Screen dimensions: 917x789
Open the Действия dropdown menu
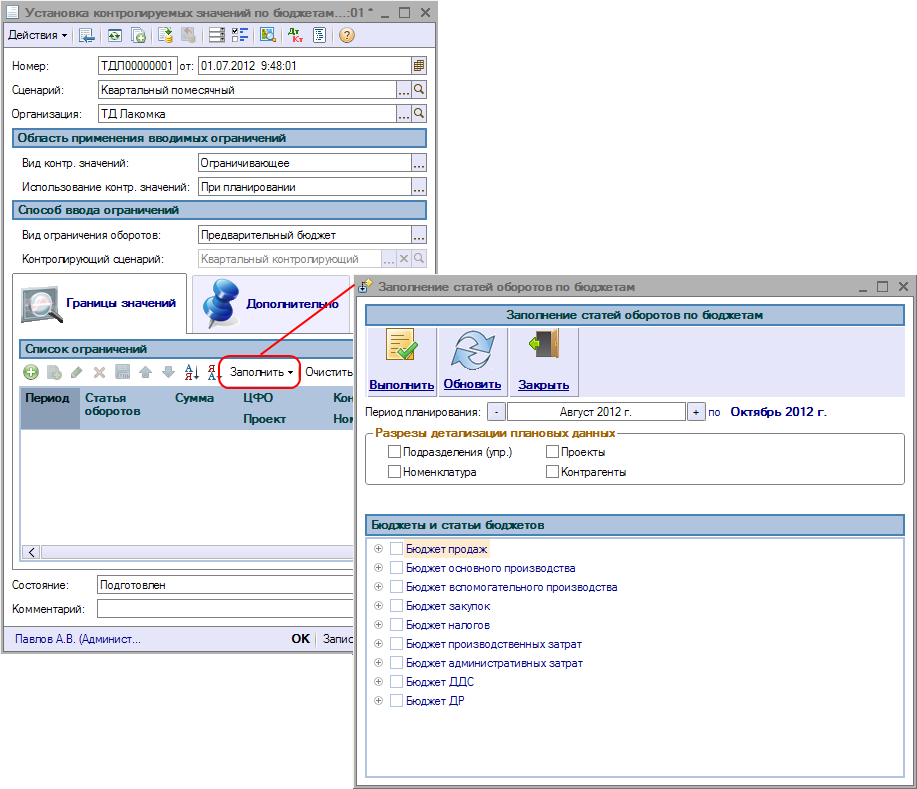point(38,35)
